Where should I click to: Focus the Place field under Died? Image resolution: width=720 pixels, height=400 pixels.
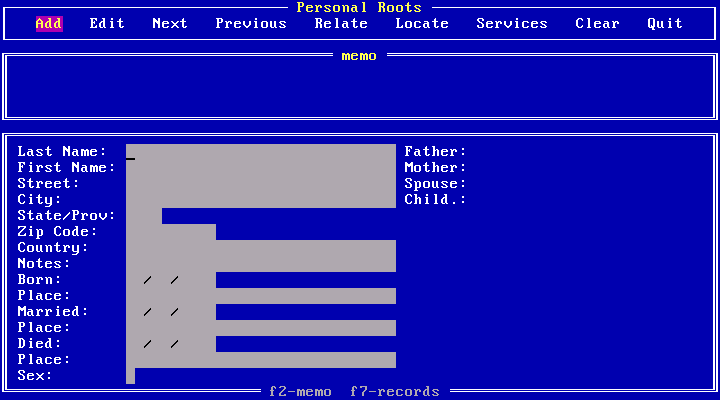point(261,360)
